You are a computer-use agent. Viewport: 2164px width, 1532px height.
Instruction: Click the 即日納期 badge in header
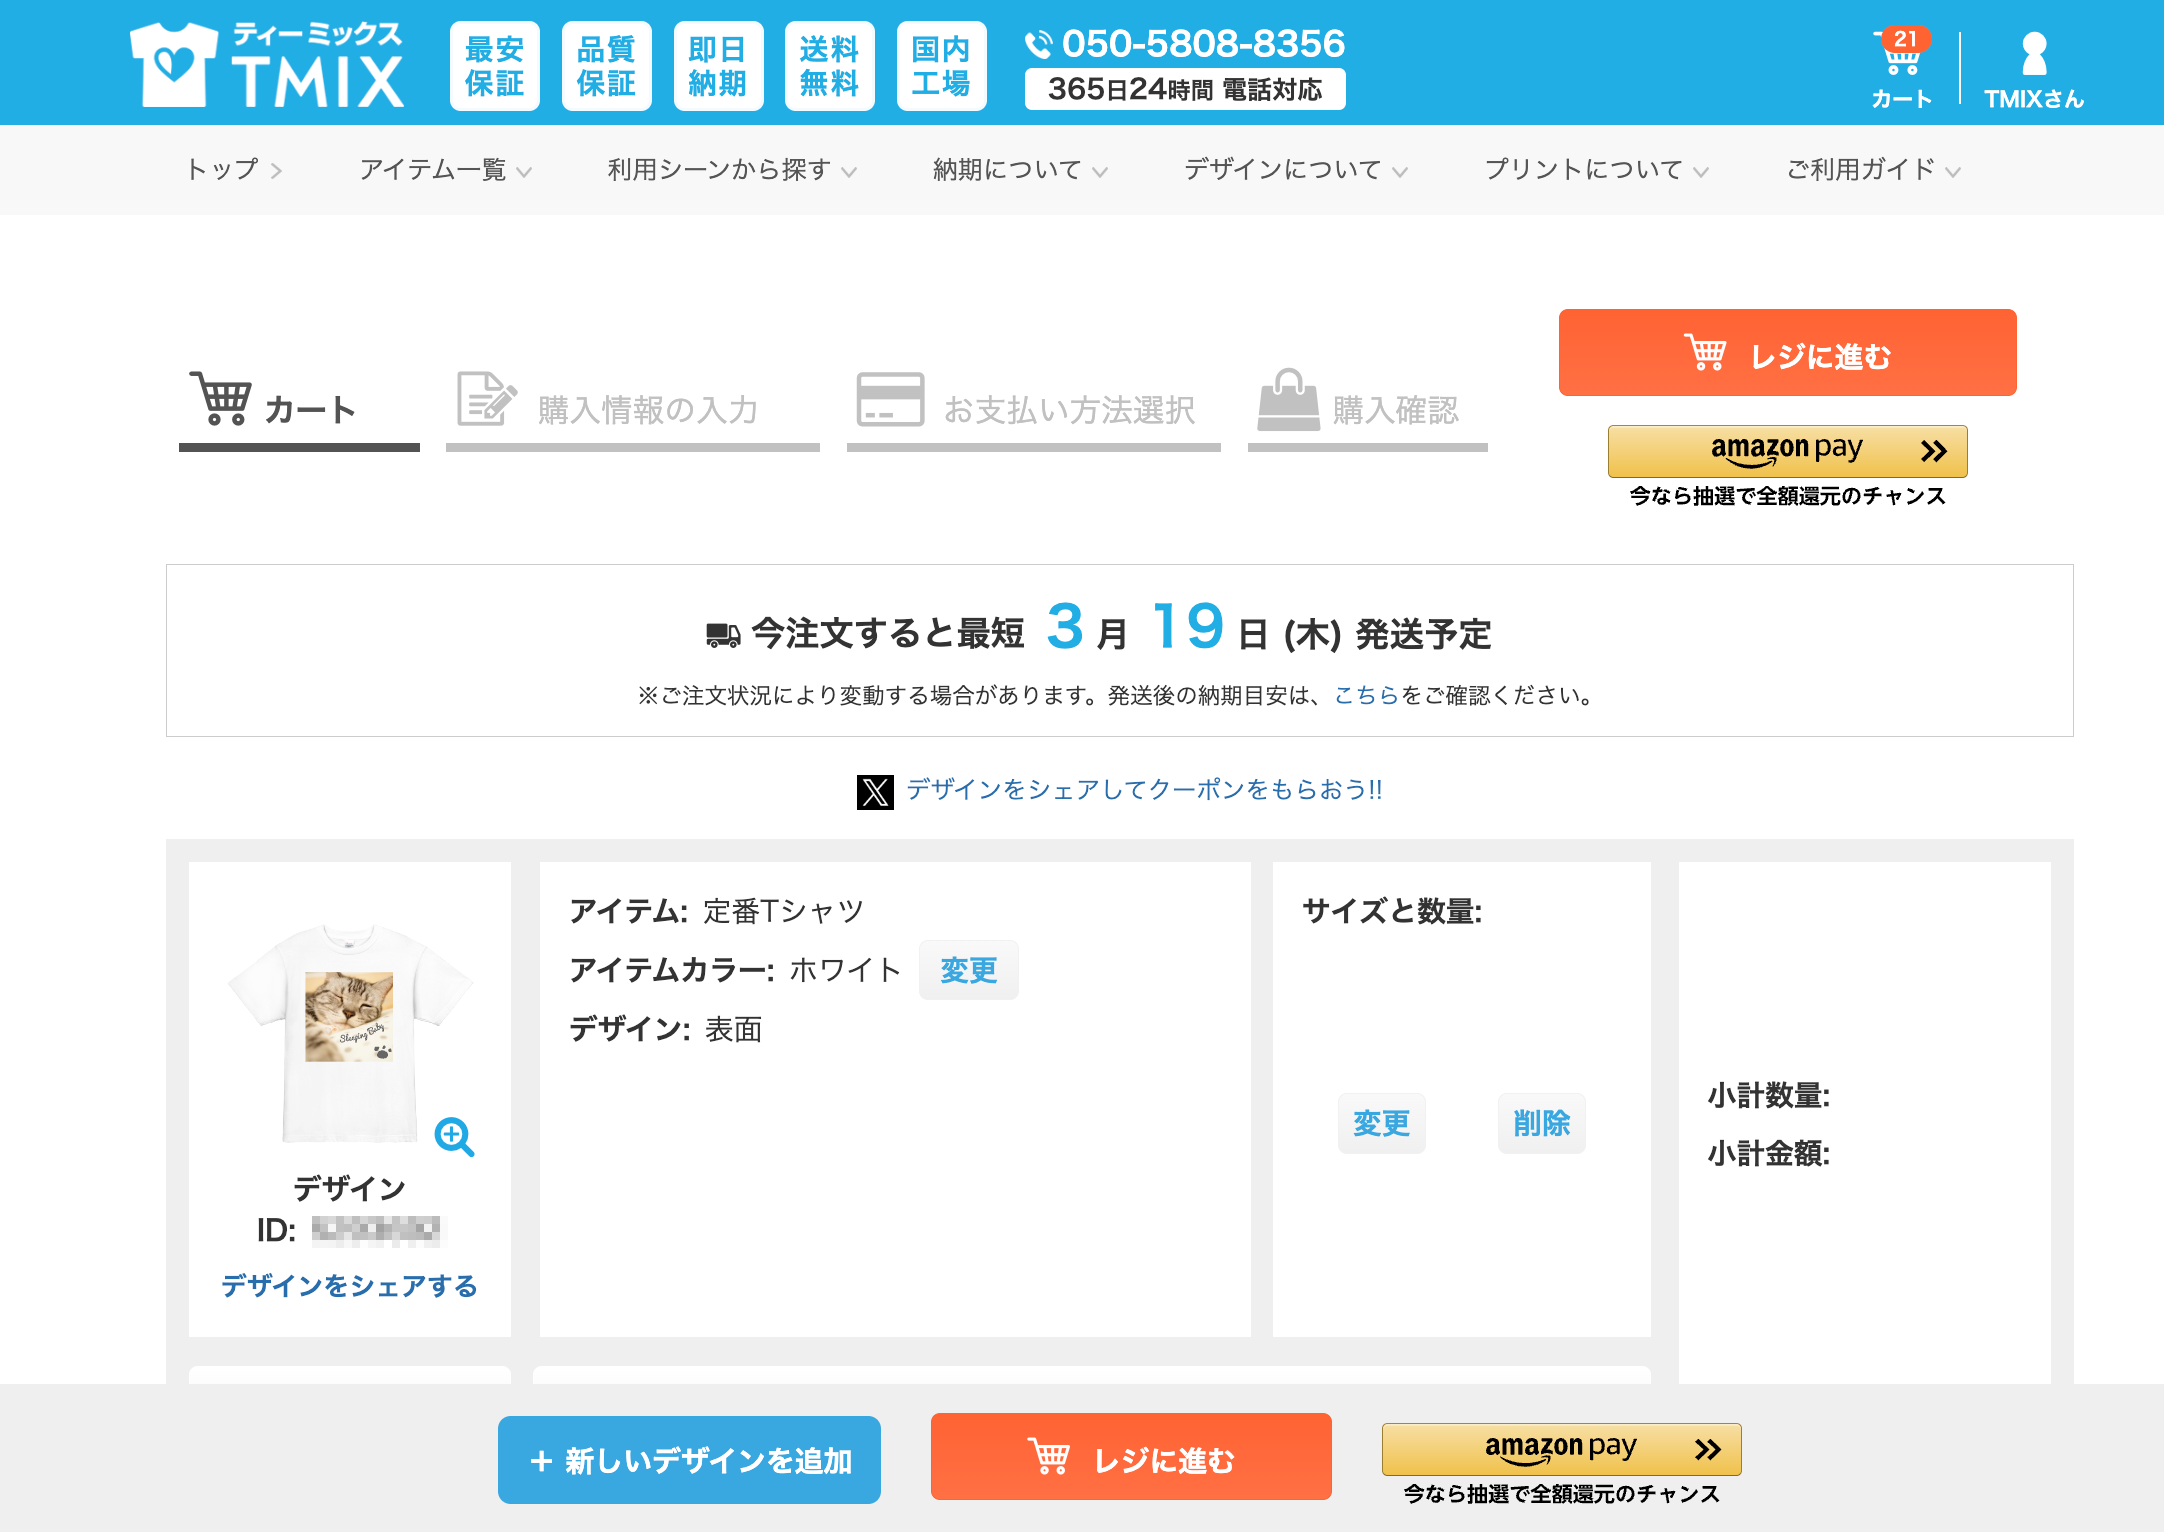tap(718, 66)
